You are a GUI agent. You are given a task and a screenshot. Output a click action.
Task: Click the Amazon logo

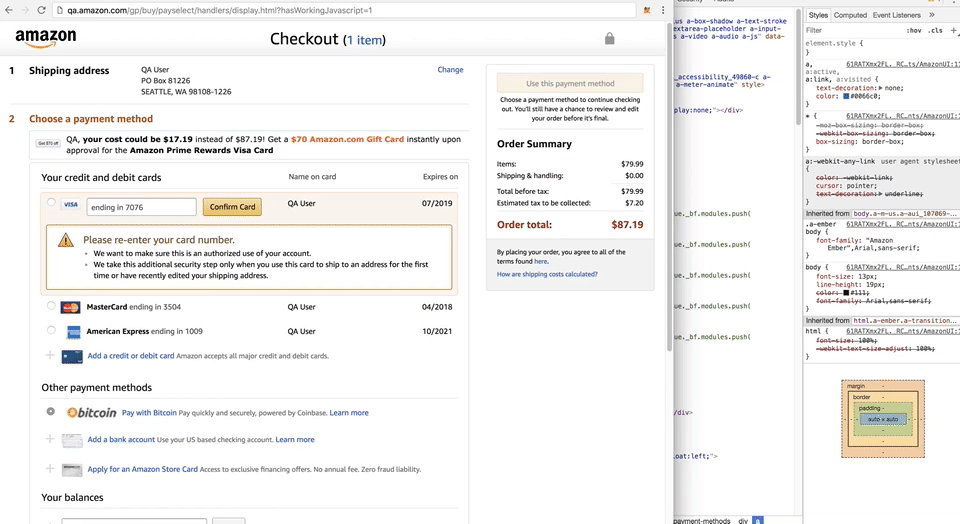[x=46, y=40]
